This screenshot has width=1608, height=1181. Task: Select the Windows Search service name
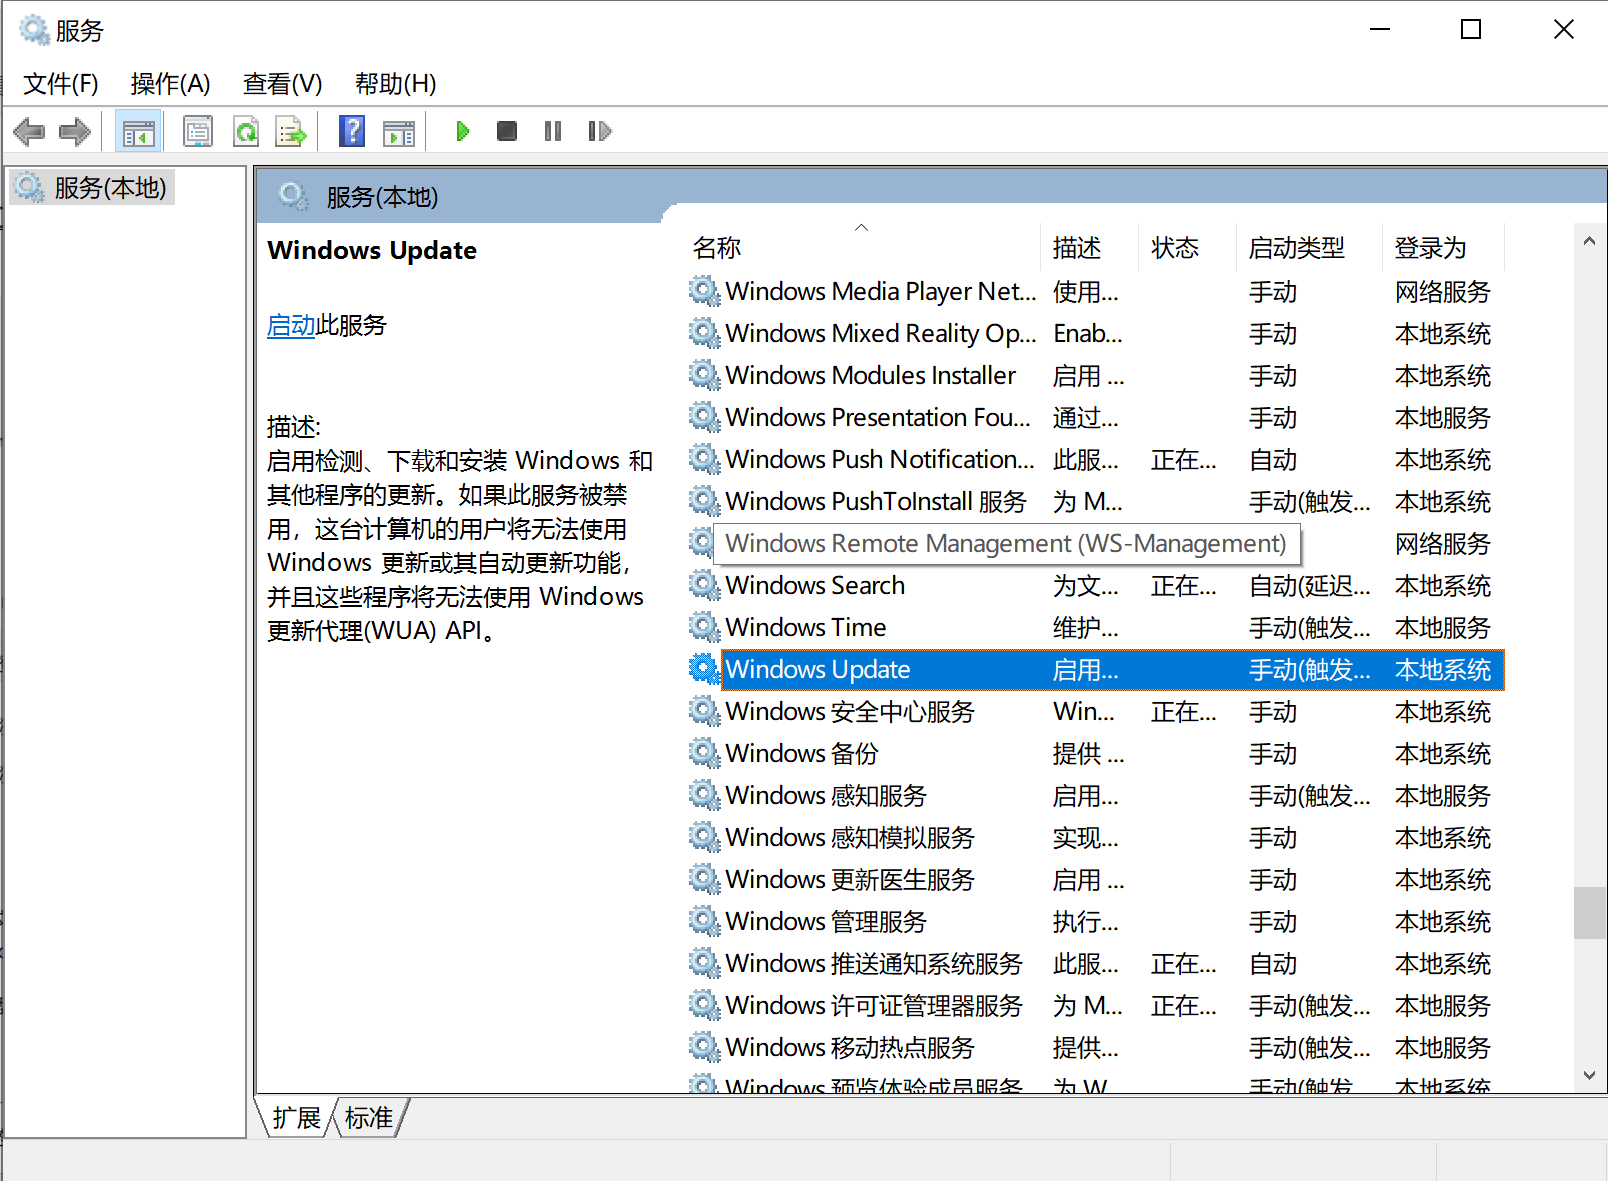(815, 585)
